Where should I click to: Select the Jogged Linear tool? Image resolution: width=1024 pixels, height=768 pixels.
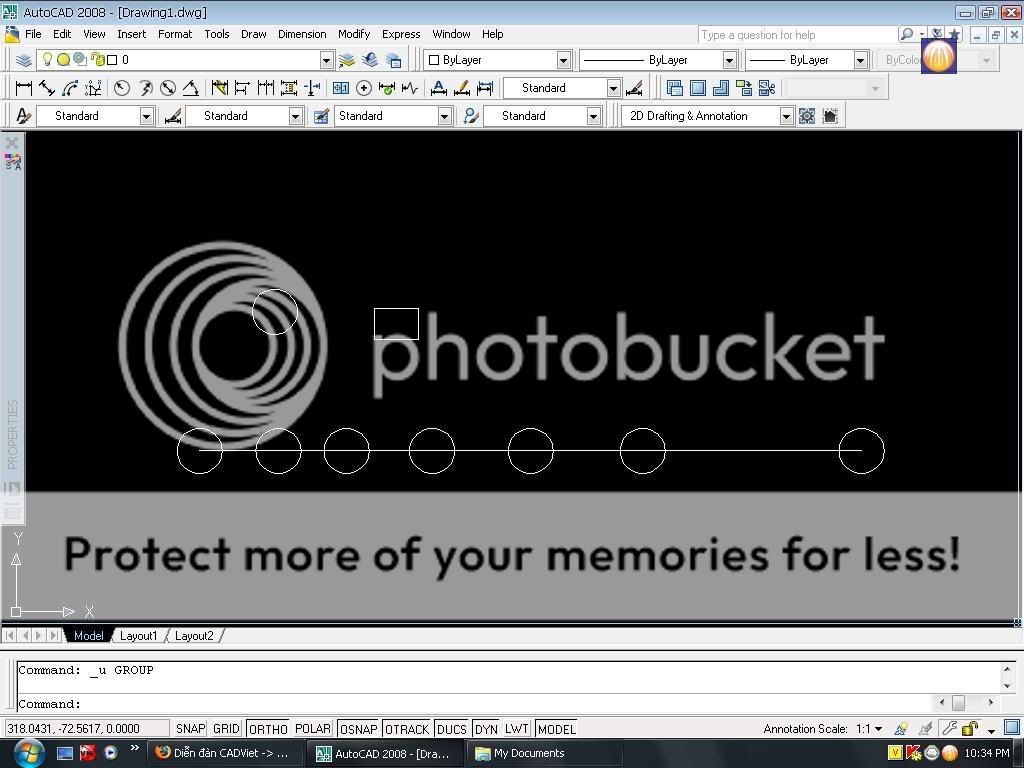pyautogui.click(x=410, y=88)
